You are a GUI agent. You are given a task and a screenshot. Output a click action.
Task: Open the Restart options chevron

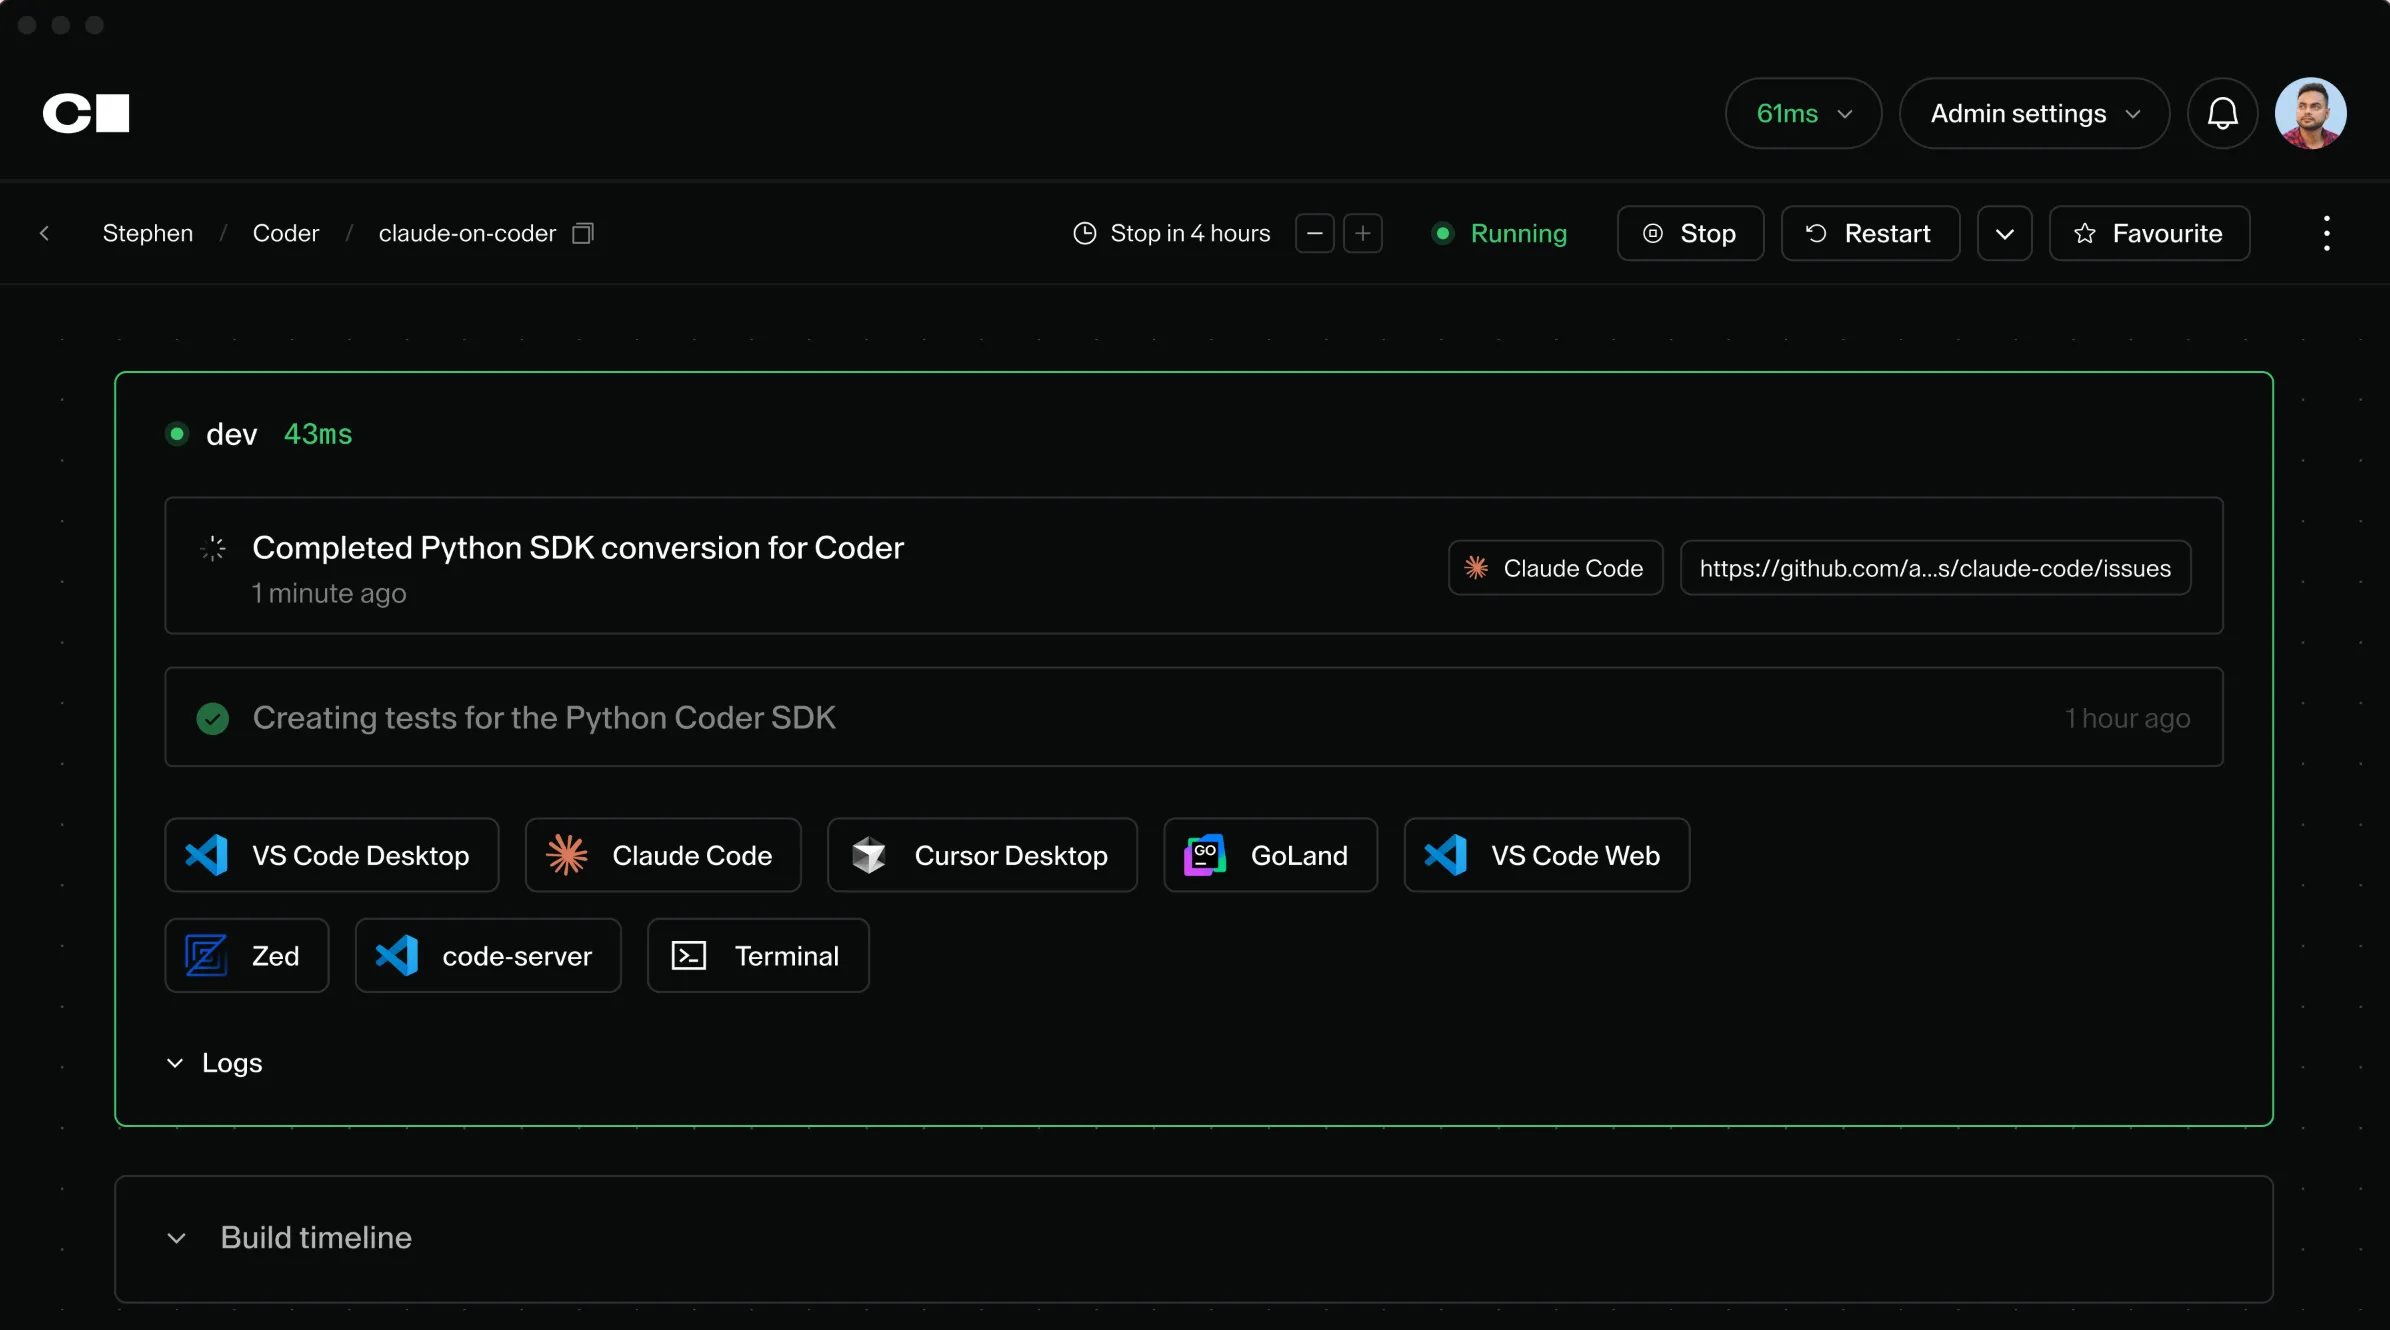(x=2004, y=233)
